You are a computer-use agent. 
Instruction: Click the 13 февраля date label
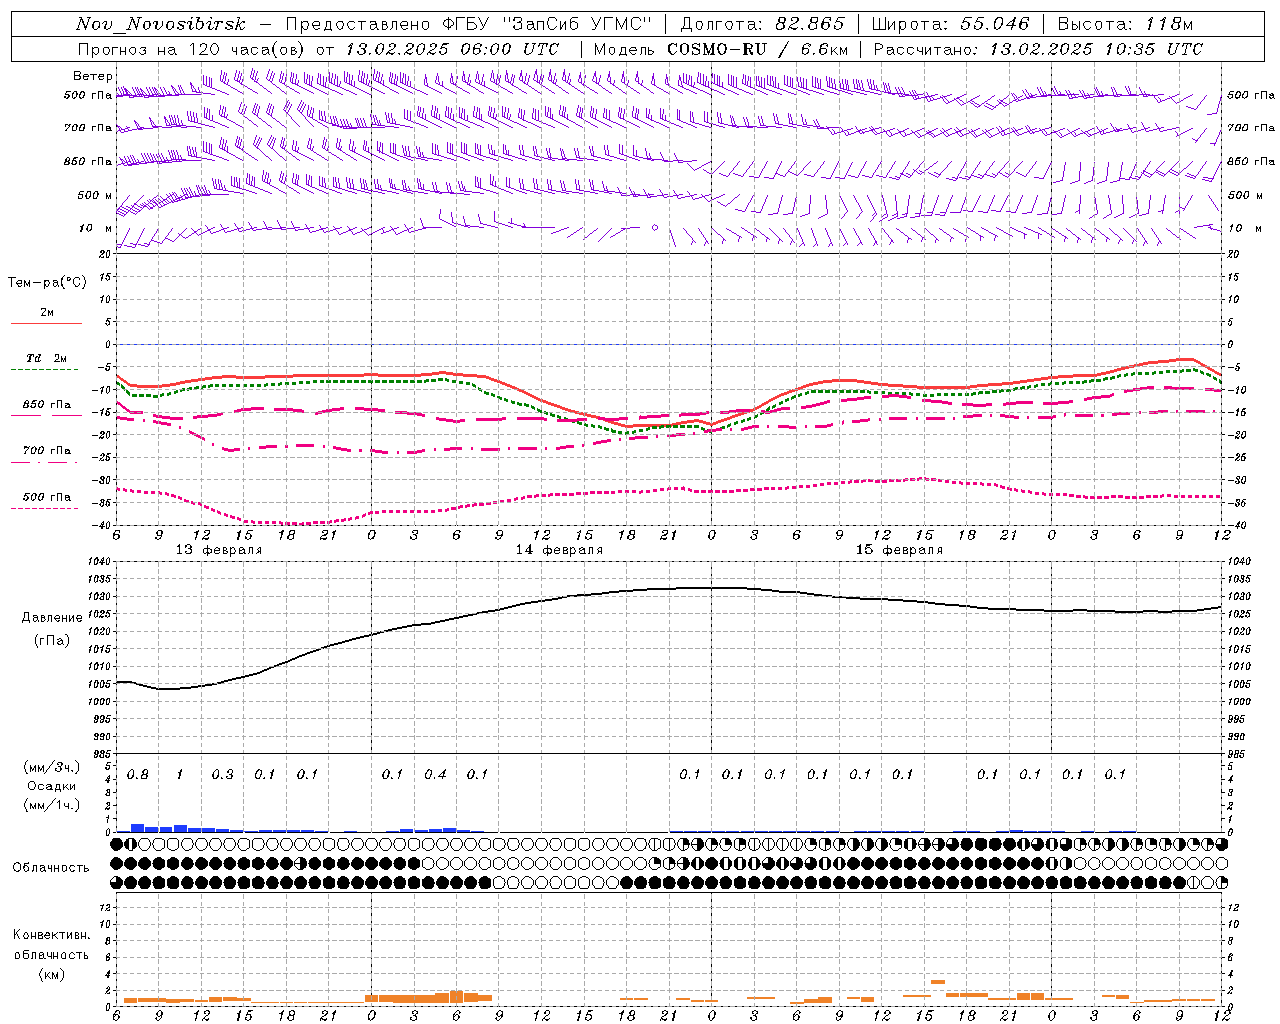coord(219,550)
